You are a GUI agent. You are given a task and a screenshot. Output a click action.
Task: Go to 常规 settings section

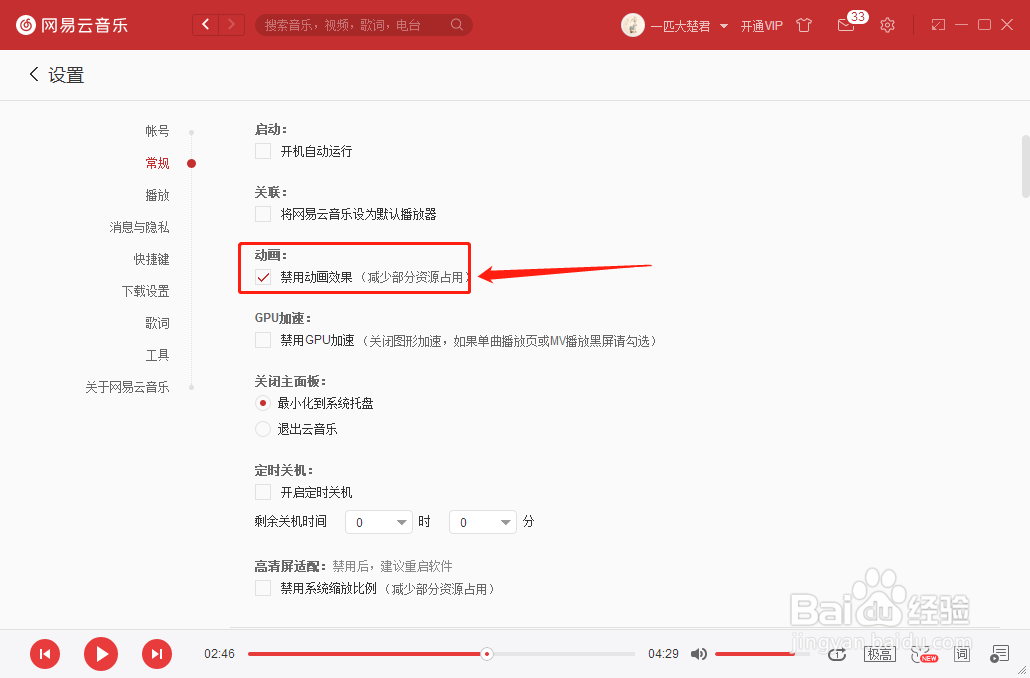(x=158, y=163)
